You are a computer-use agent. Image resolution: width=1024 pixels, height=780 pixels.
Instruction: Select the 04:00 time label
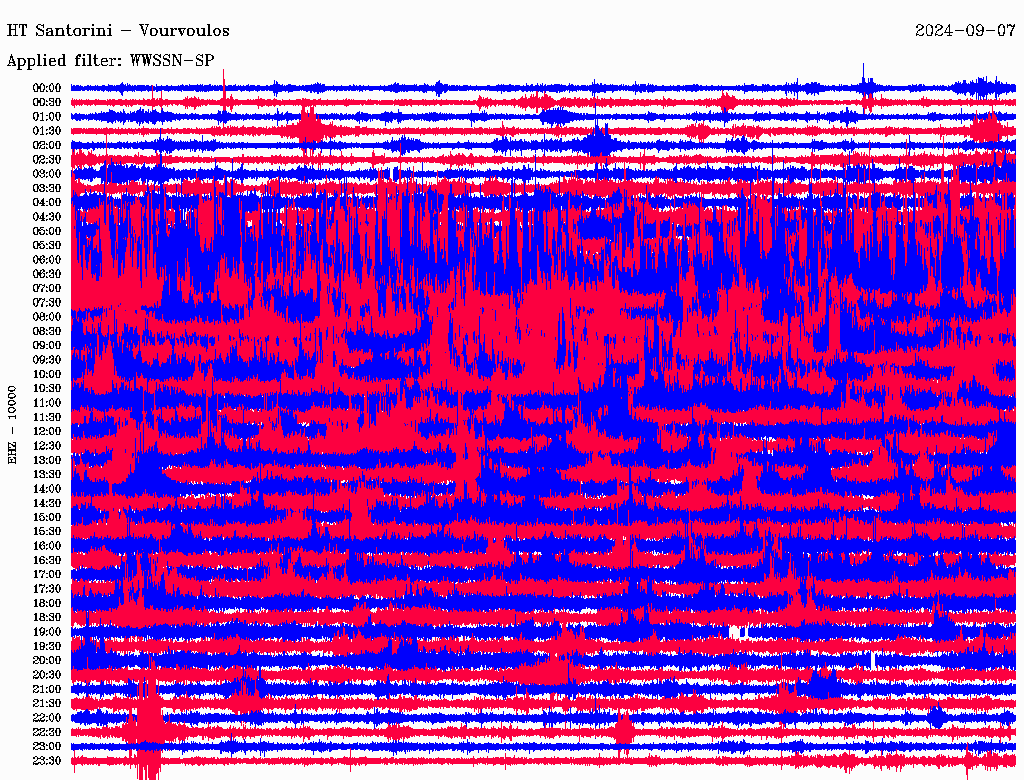tap(47, 203)
